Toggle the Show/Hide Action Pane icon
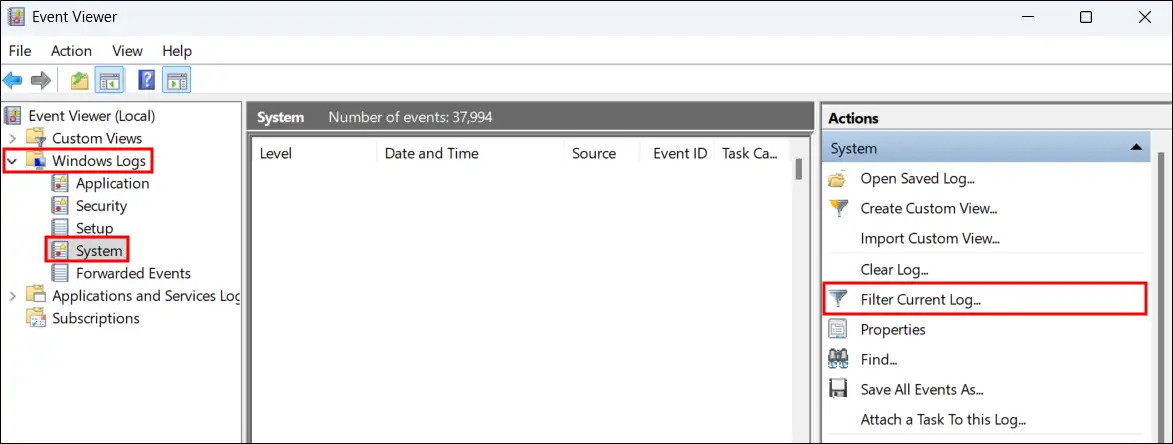This screenshot has height=444, width=1173. click(x=177, y=81)
